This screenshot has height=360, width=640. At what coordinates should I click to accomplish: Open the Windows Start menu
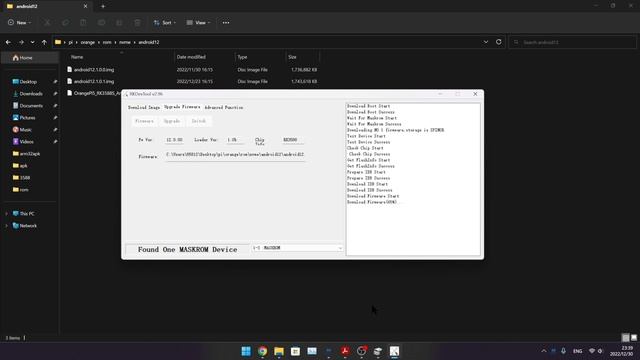pyautogui.click(x=246, y=351)
